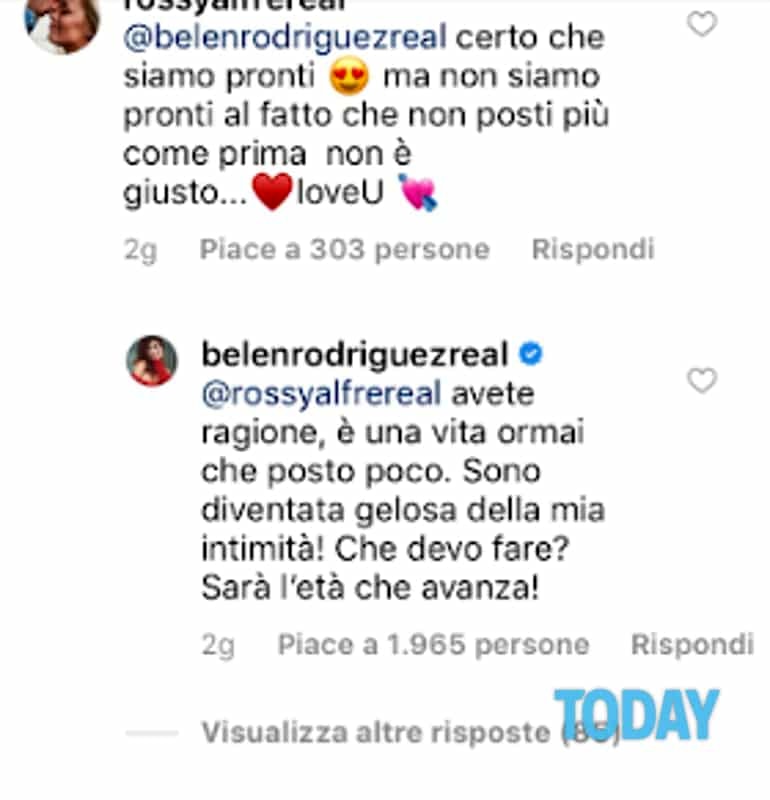Click the 2g timestamp under belenrodriguezreal's reply

(218, 646)
